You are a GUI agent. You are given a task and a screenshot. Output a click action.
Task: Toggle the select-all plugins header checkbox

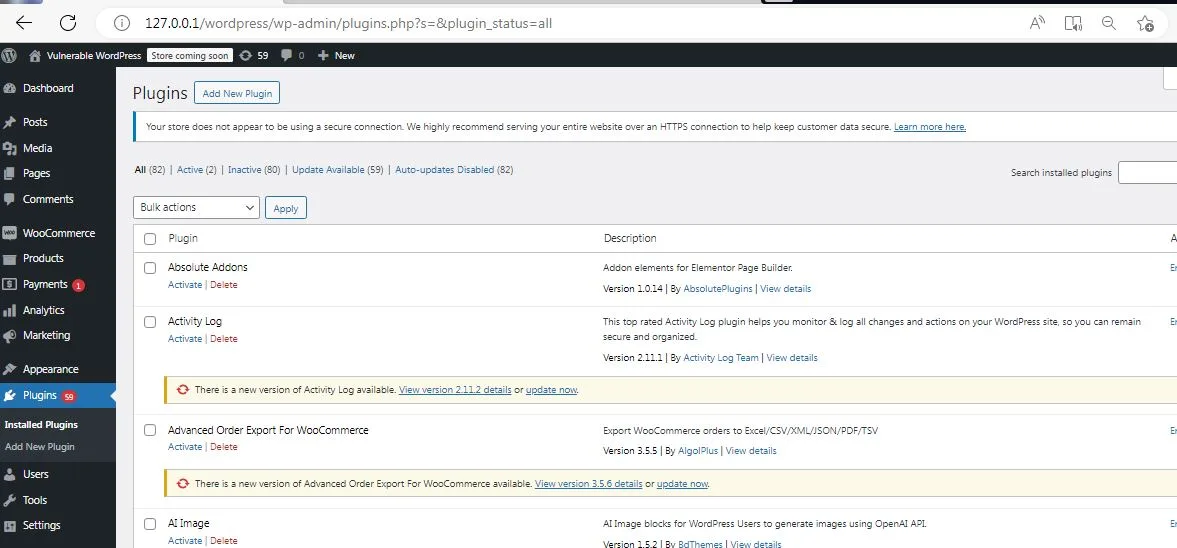150,239
